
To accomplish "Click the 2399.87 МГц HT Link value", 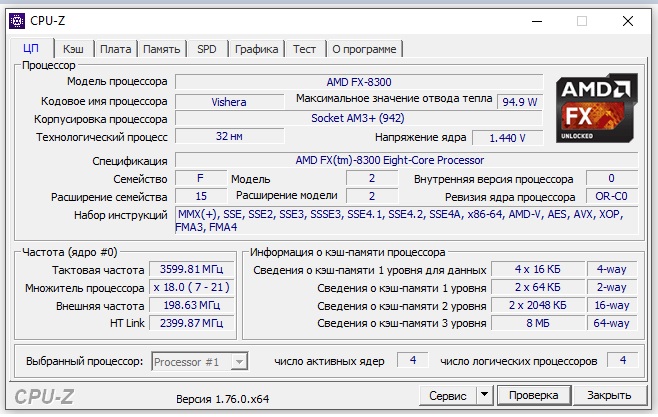I will pyautogui.click(x=191, y=323).
